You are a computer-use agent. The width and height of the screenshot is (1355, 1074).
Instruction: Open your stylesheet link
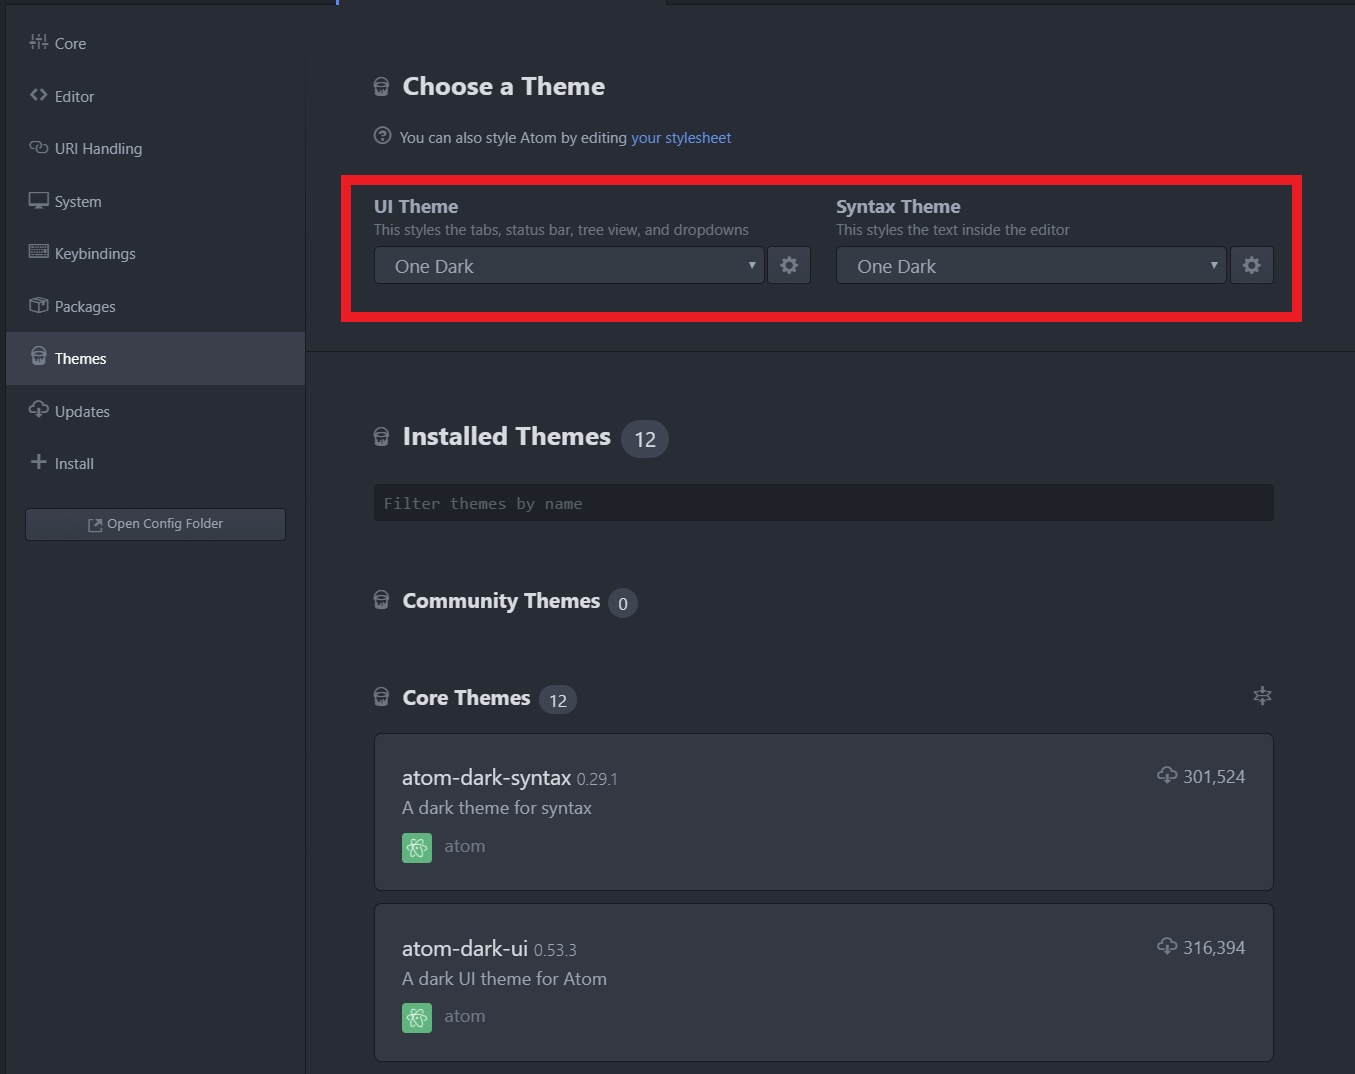pos(681,137)
